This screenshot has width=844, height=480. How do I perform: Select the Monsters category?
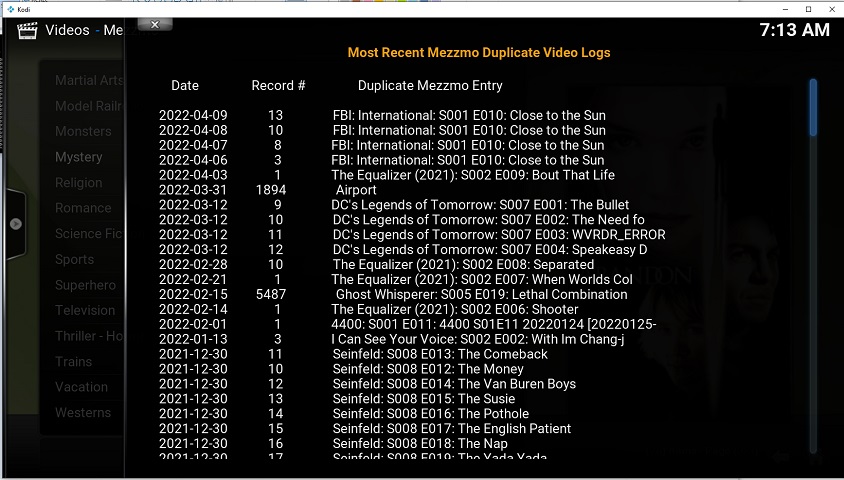pos(83,131)
